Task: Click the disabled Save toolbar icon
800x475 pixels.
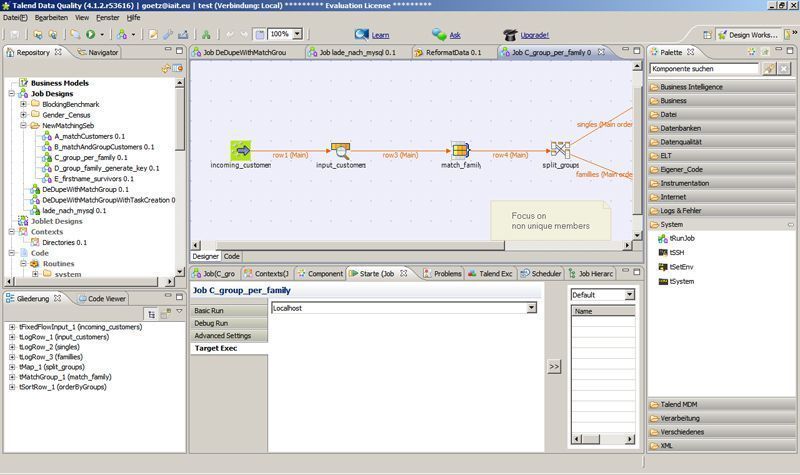Action: [x=15, y=34]
